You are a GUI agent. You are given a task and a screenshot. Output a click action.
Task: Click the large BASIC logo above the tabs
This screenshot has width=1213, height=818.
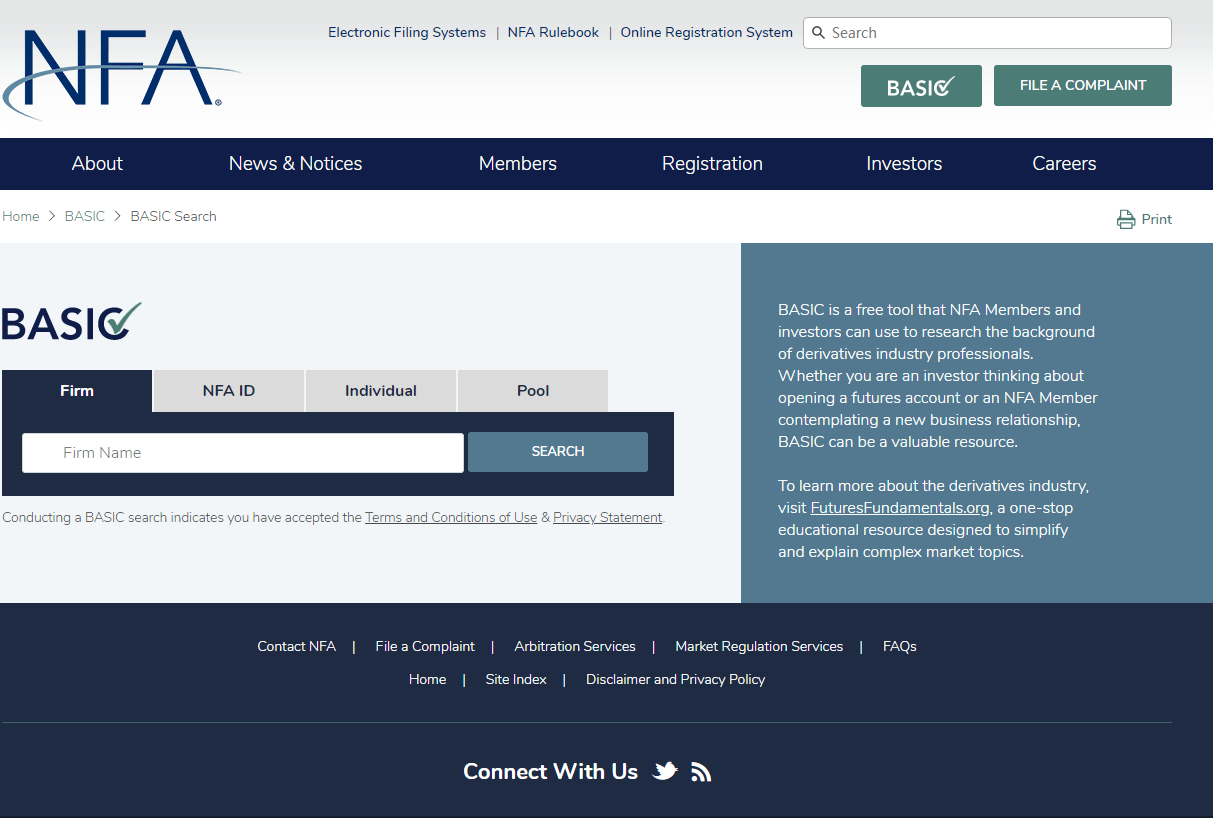coord(72,322)
